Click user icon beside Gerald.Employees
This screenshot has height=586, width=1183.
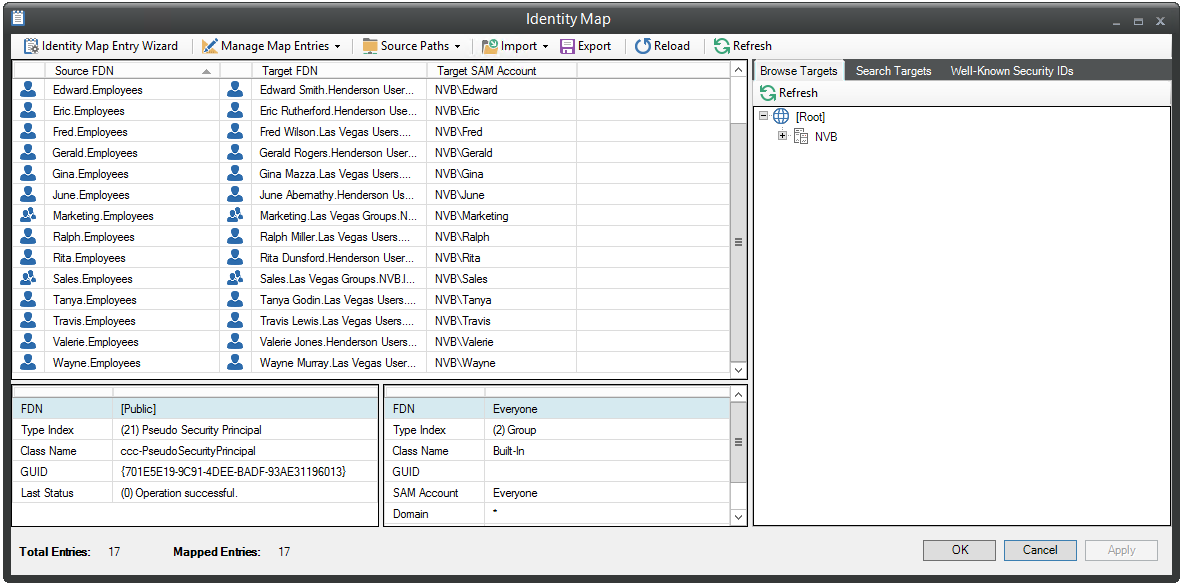point(29,153)
